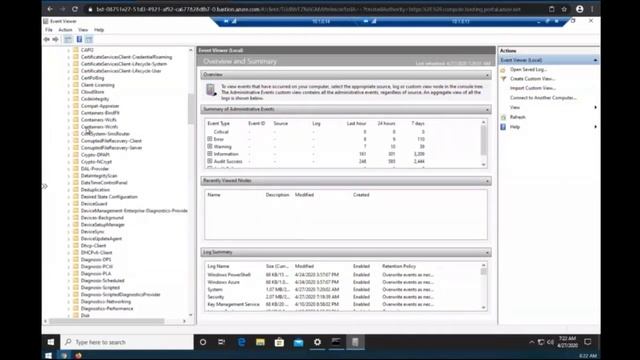Select the DeviceGuard tree folder

click(94, 204)
